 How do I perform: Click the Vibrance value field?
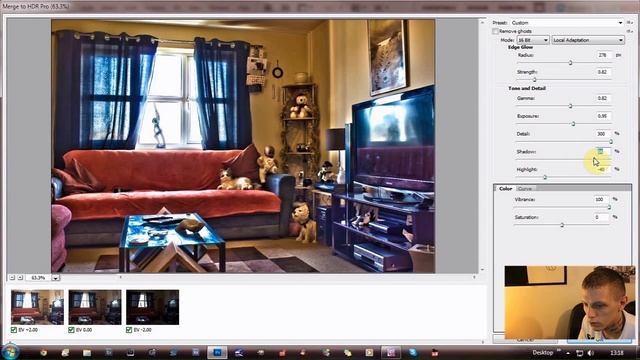(x=601, y=199)
